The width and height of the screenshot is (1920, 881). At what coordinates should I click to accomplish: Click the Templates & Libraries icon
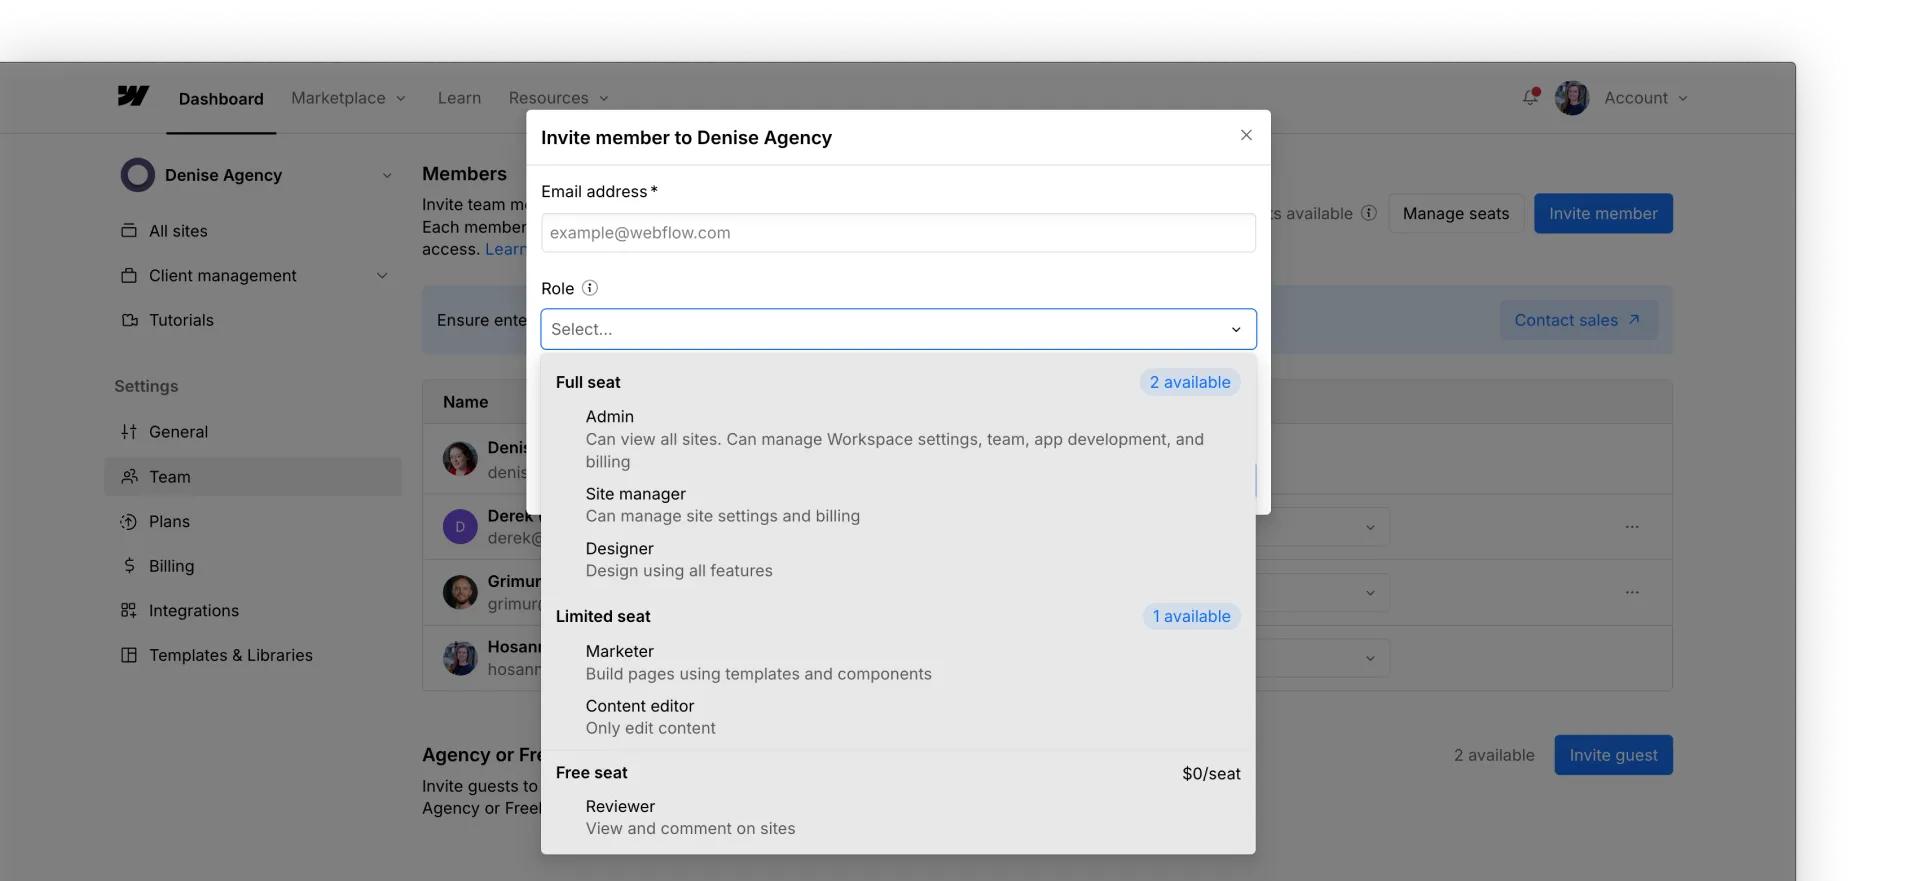pos(129,655)
